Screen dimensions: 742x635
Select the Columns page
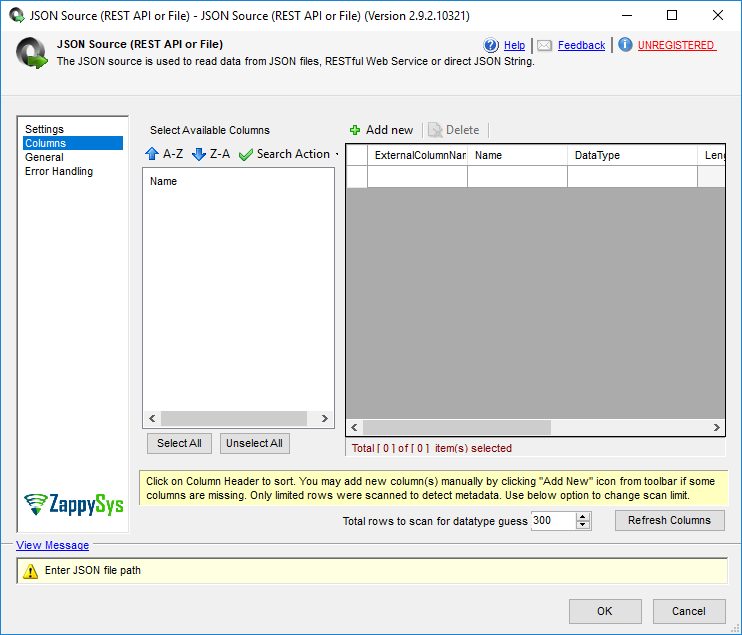click(73, 143)
